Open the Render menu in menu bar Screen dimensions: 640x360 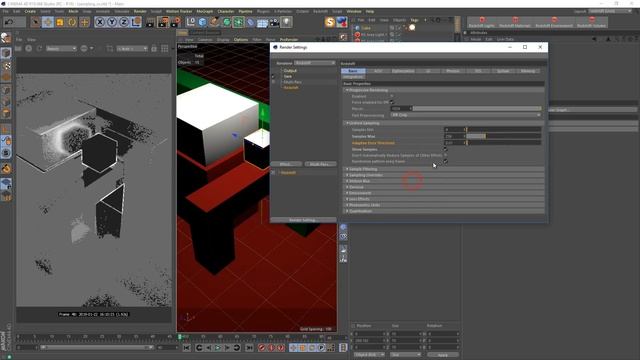point(140,11)
